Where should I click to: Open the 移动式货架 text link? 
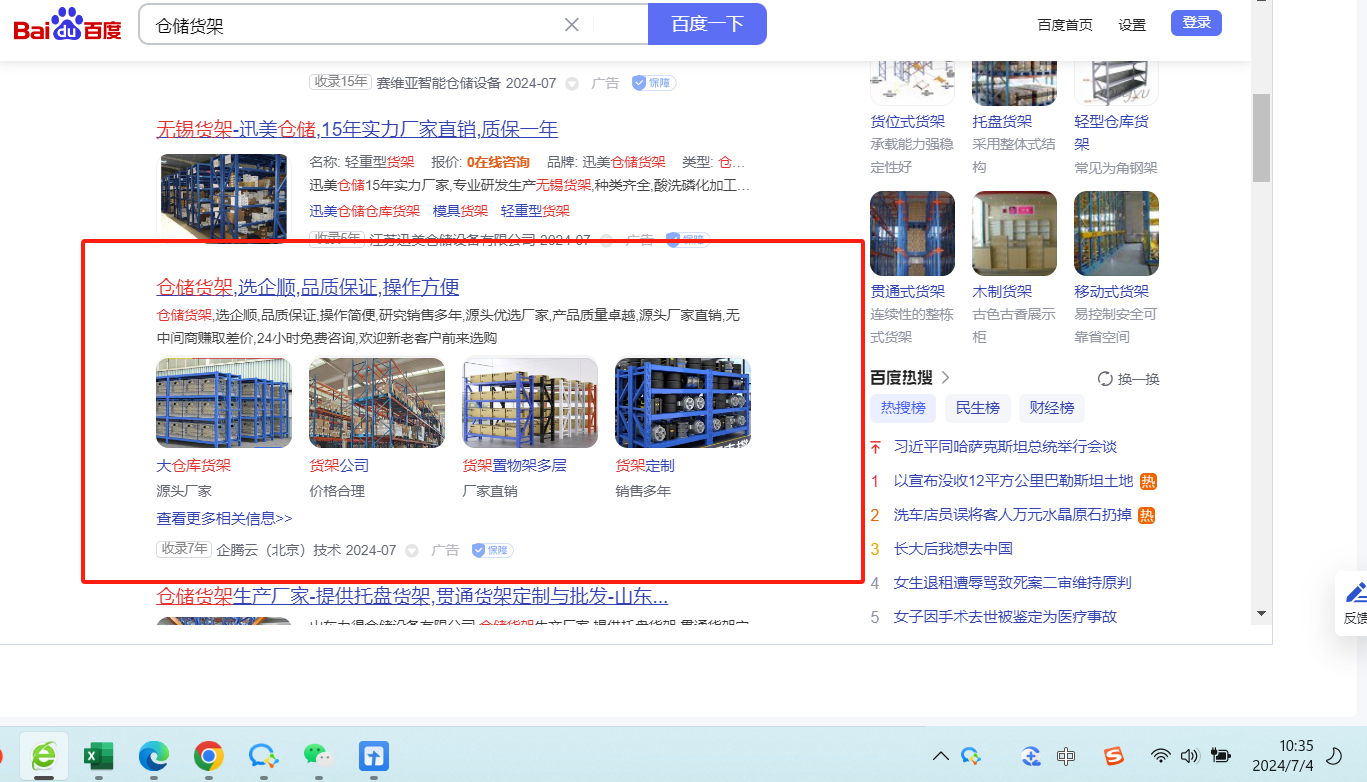point(1112,291)
